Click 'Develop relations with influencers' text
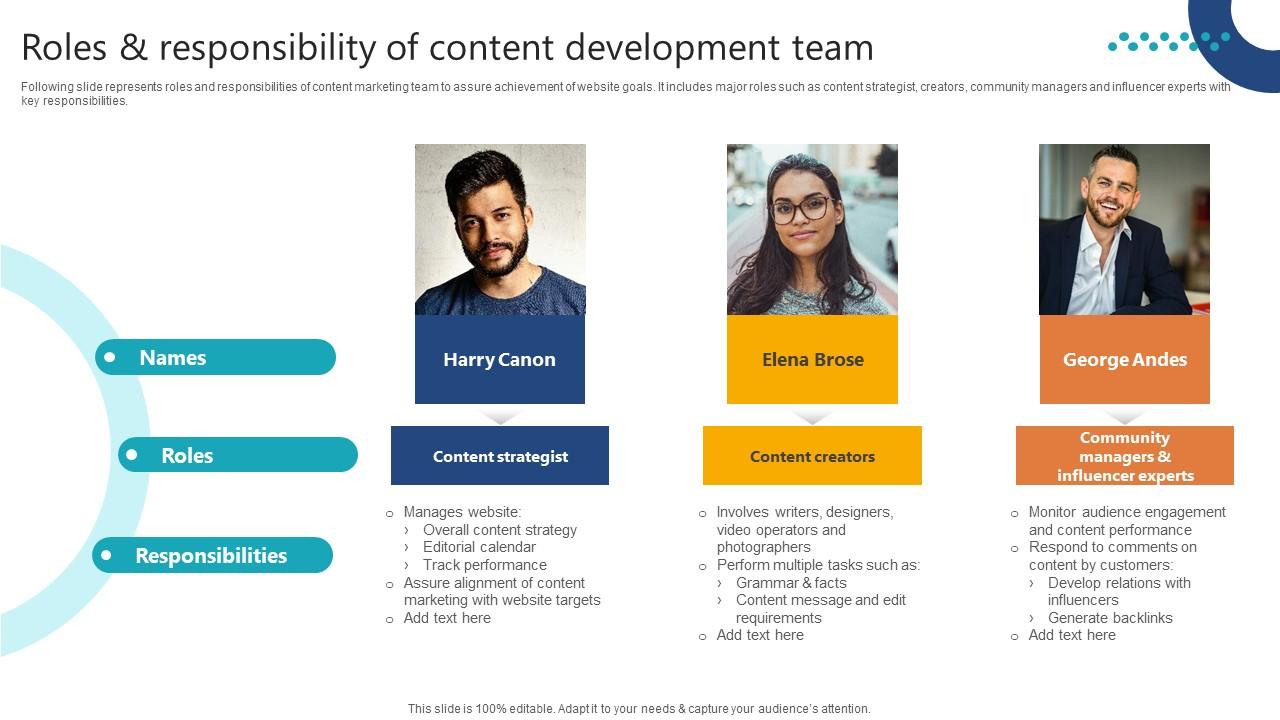1280x720 pixels. [1119, 592]
